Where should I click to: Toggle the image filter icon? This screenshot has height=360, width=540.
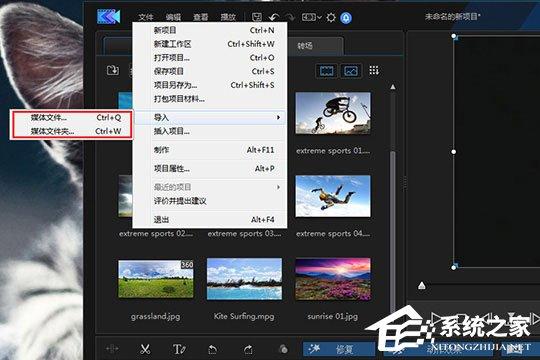pos(351,71)
